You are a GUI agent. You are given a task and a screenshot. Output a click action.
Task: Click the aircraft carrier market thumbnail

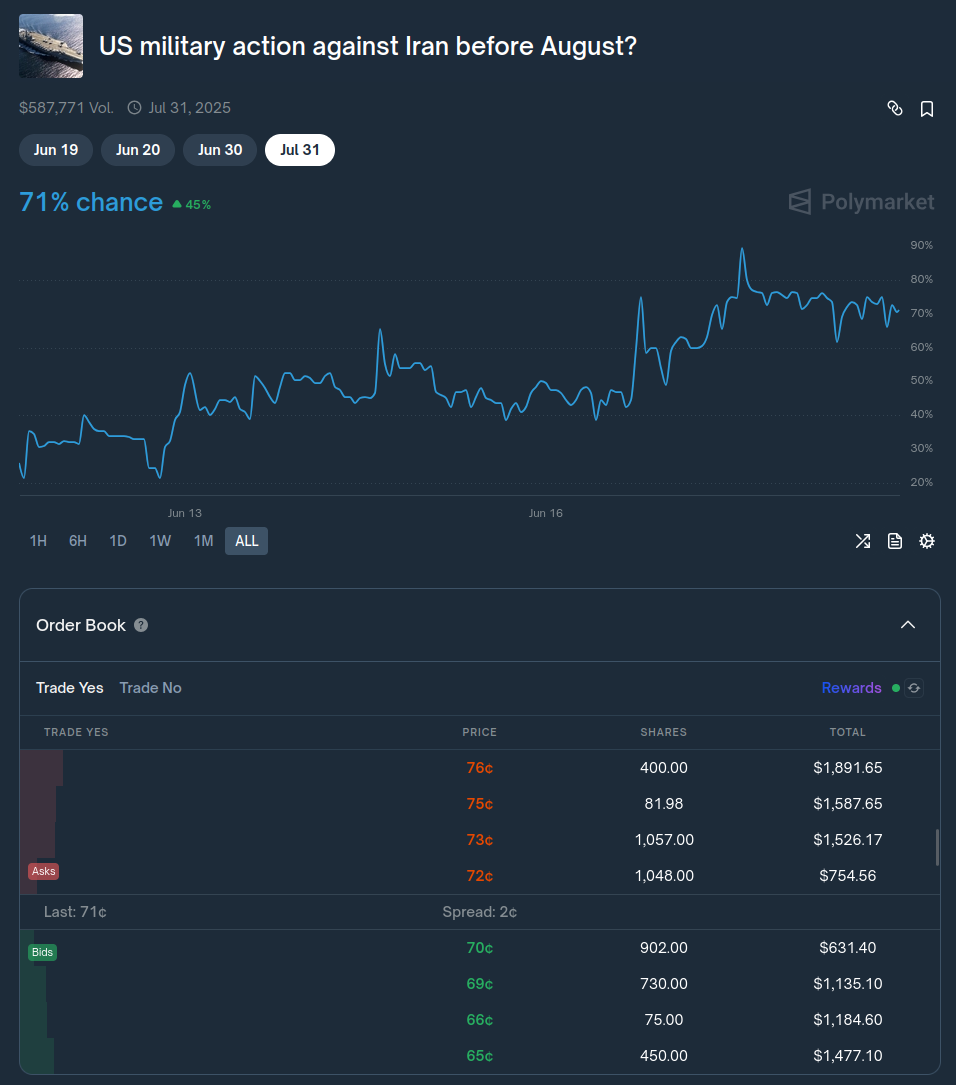(51, 46)
